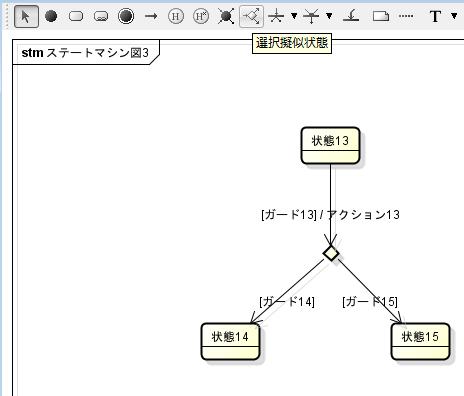The width and height of the screenshot is (464, 396).
Task: Select the choice pseudostate tool
Action: pyautogui.click(x=251, y=16)
